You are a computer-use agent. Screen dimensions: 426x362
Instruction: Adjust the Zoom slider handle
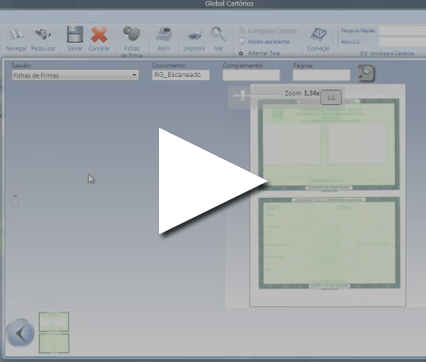tap(243, 96)
